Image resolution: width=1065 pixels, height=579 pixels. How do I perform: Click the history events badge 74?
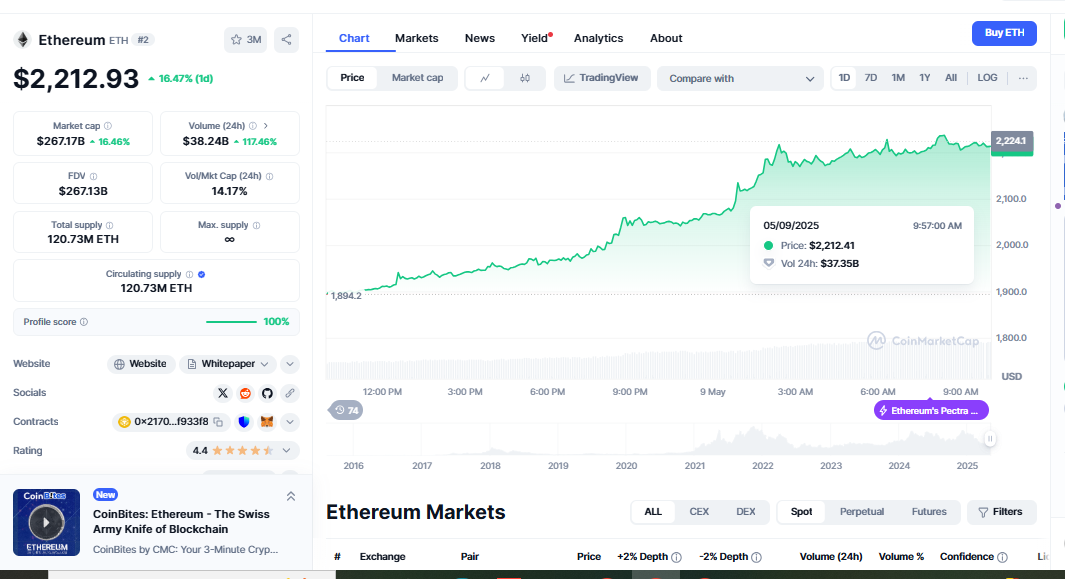(x=346, y=410)
